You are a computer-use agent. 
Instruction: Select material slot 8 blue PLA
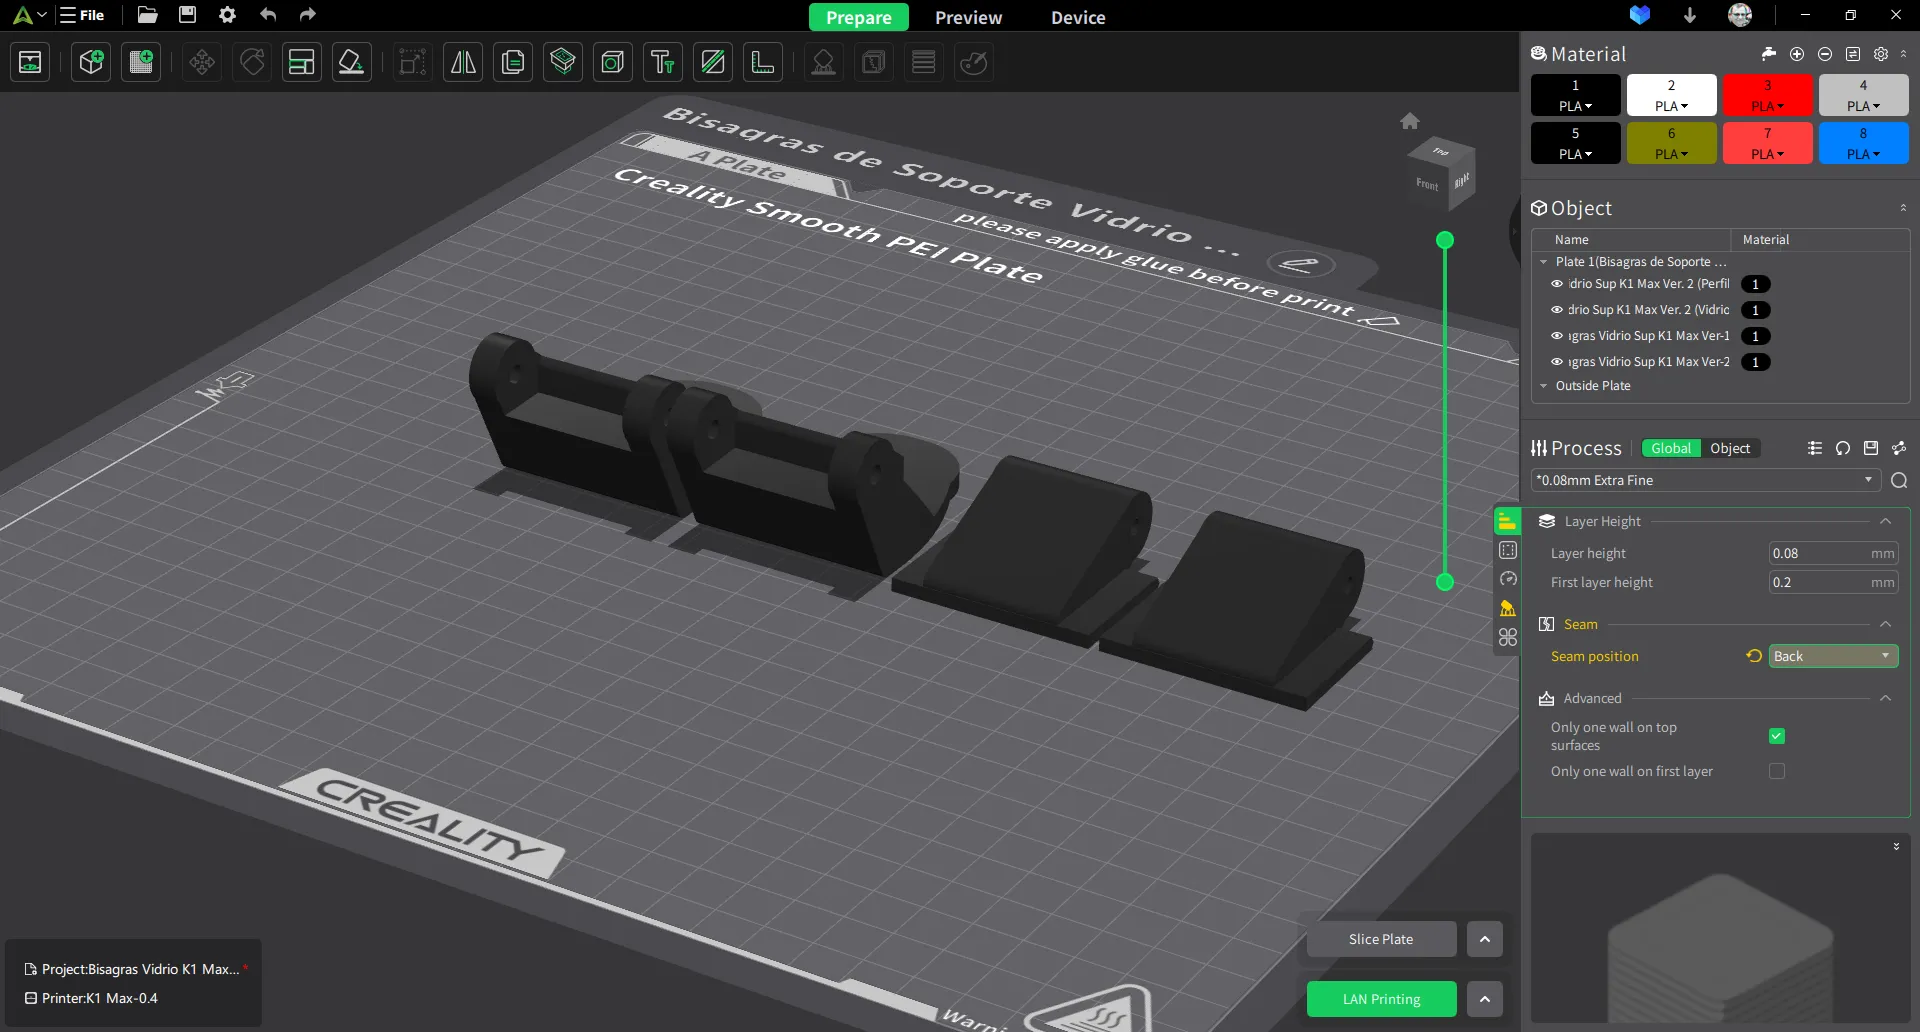[x=1863, y=143]
